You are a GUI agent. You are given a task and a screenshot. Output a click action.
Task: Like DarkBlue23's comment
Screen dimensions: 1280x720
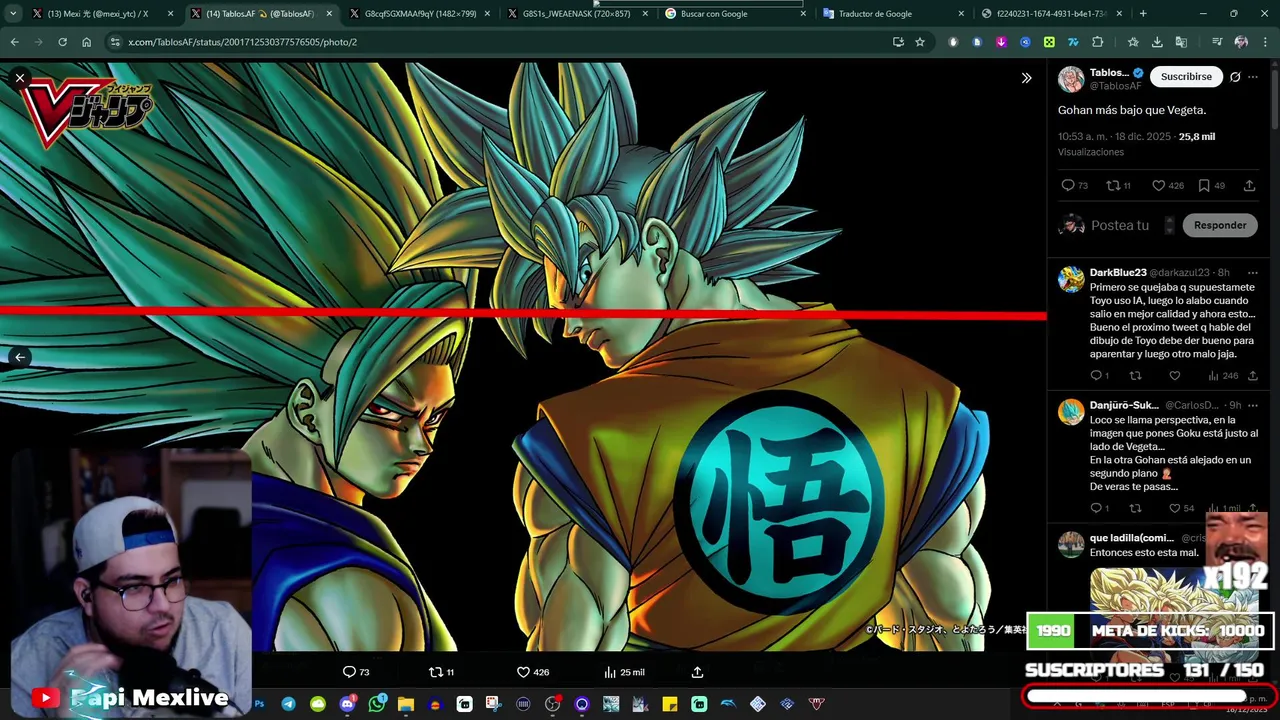1175,376
